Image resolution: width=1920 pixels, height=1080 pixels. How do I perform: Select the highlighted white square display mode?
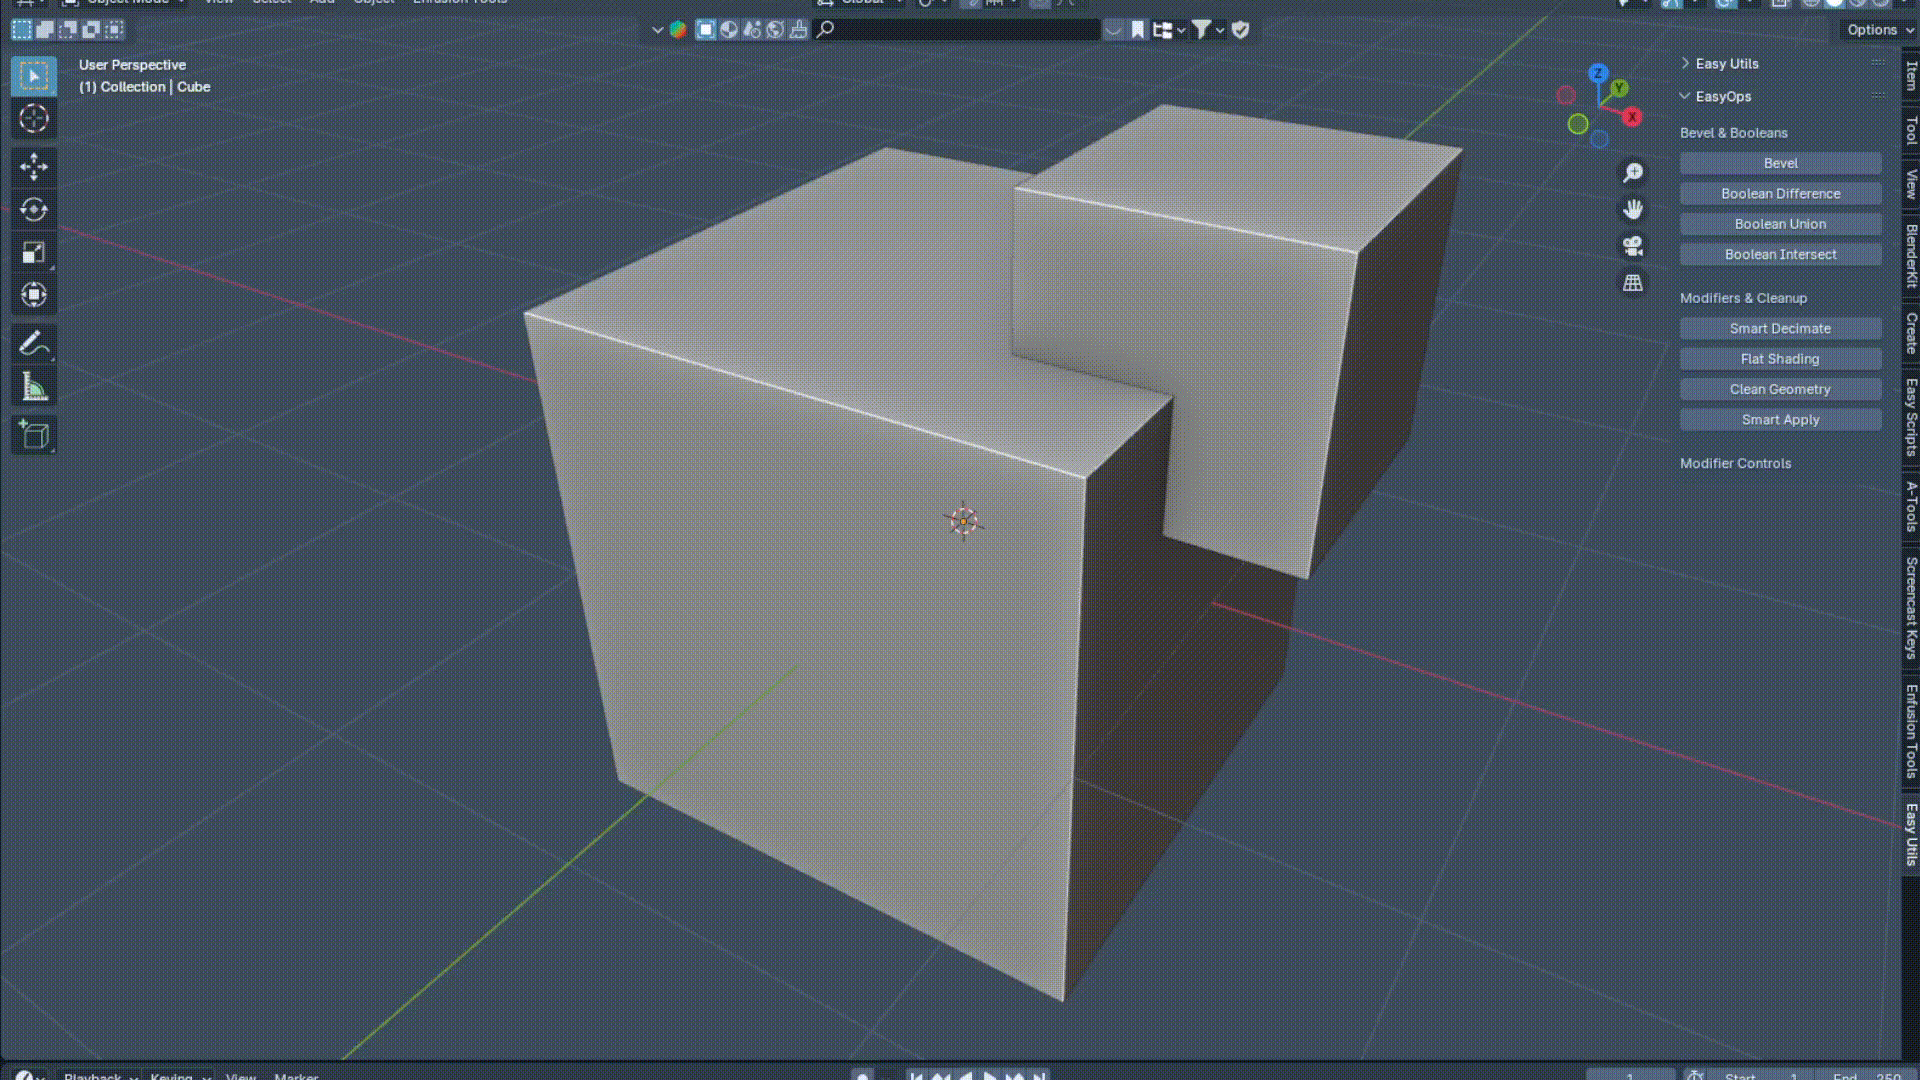point(706,30)
